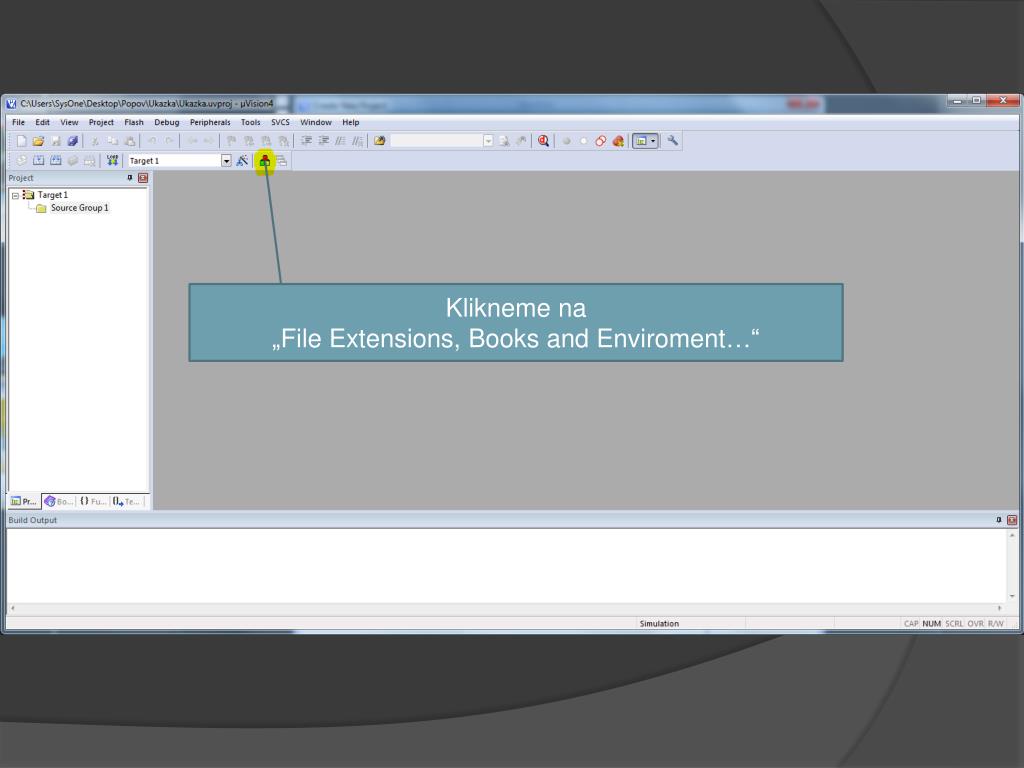1024x768 pixels.
Task: Open the File menu
Action: (18, 122)
